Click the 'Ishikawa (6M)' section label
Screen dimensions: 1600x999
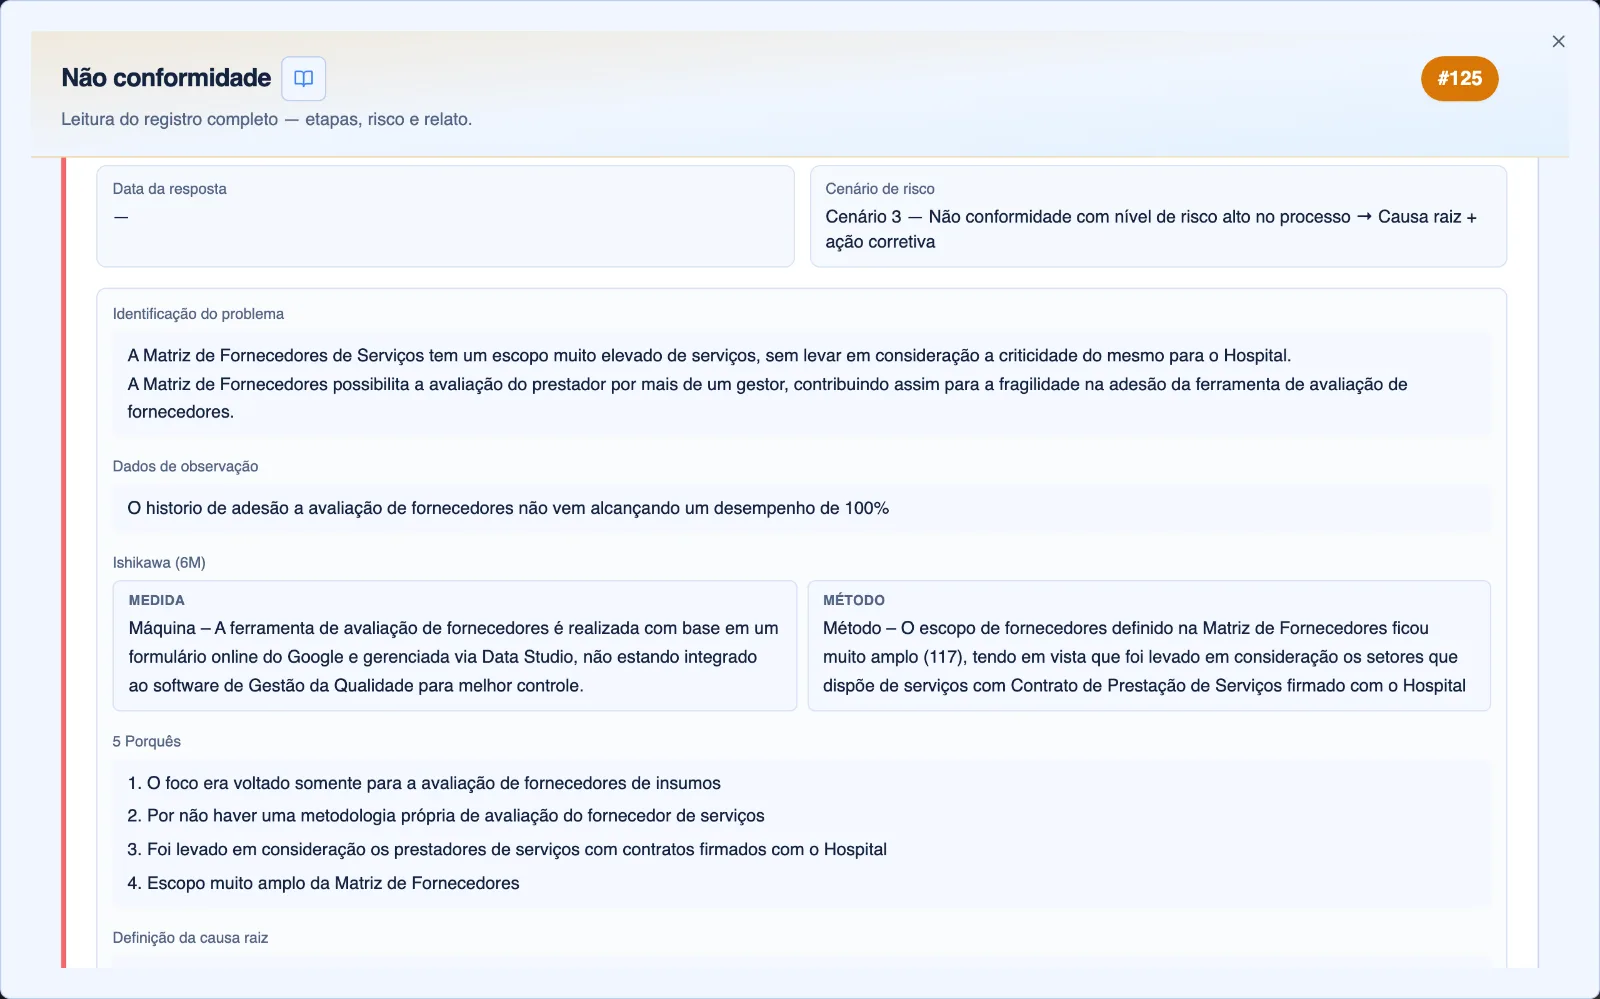point(159,563)
